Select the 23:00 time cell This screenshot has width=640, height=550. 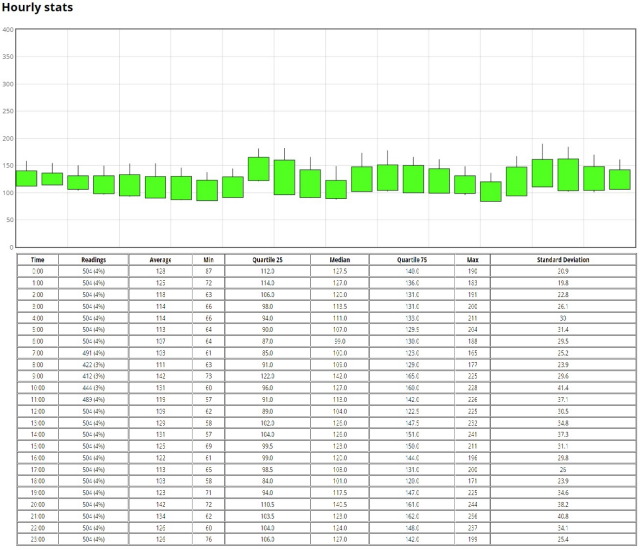[38, 539]
